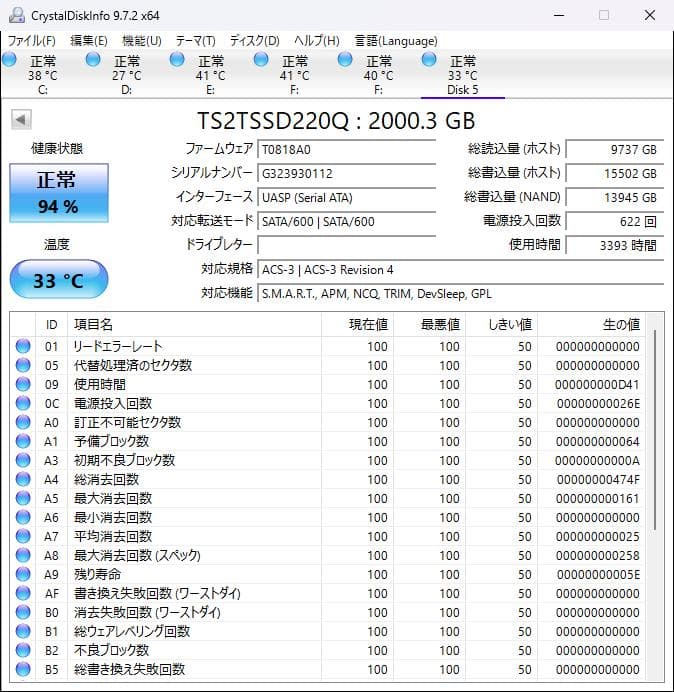Image resolution: width=674 pixels, height=692 pixels.
Task: Click raw value 00000000474F
Action: [598, 479]
